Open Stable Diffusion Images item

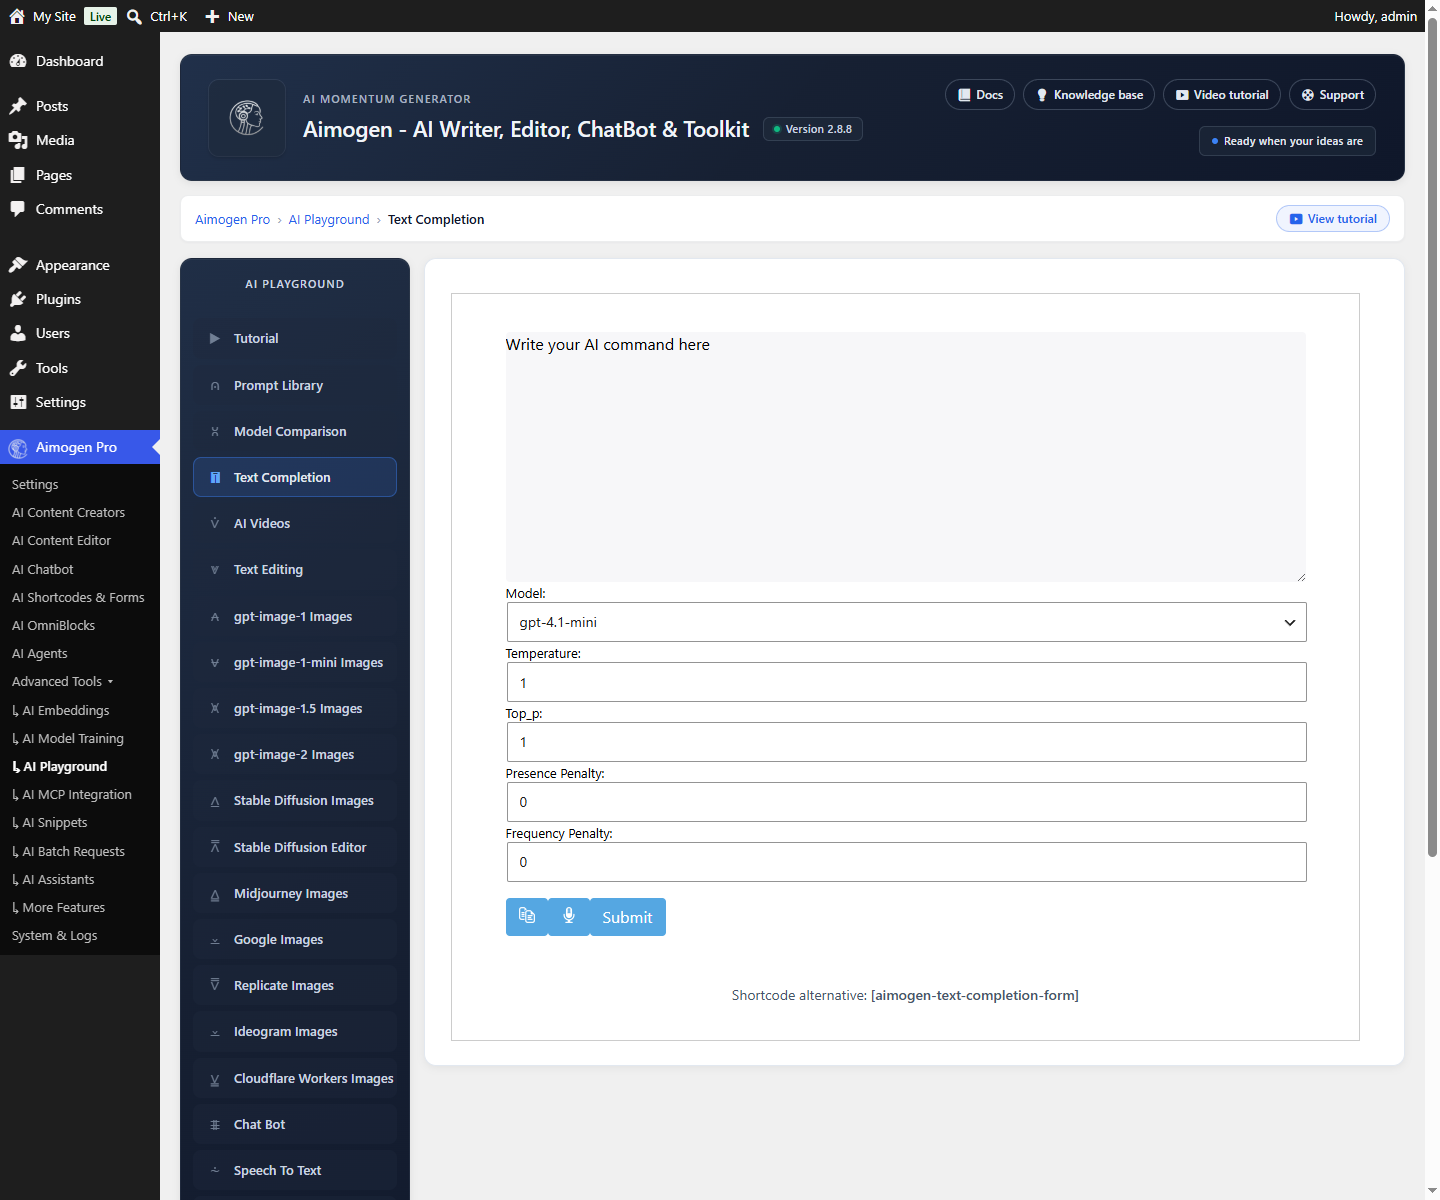(x=295, y=800)
